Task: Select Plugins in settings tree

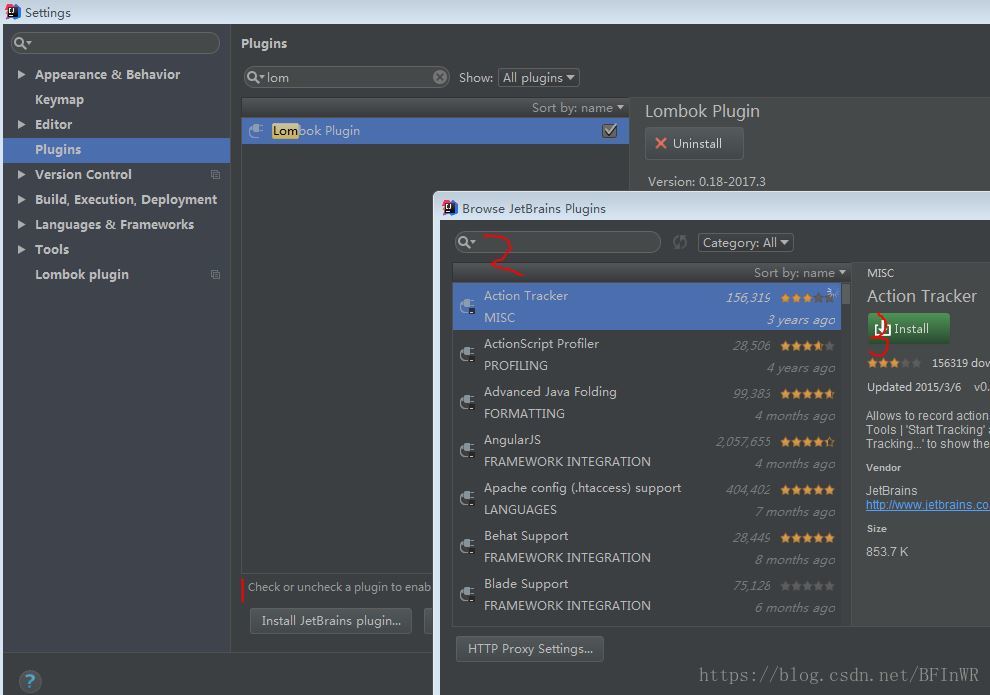Action: pos(116,150)
